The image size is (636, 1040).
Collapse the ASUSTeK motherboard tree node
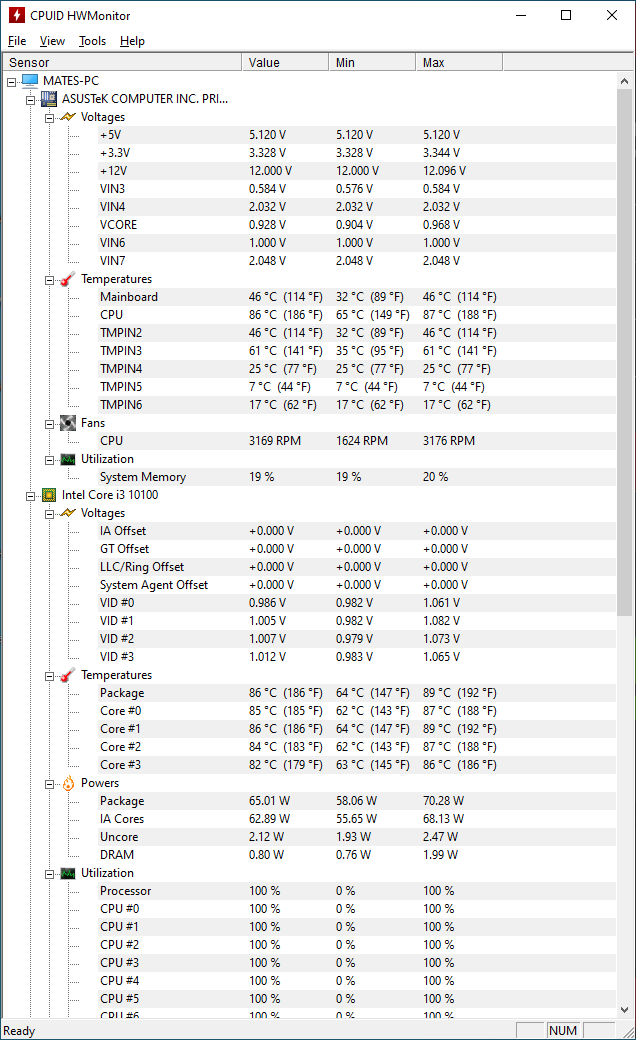(x=30, y=99)
